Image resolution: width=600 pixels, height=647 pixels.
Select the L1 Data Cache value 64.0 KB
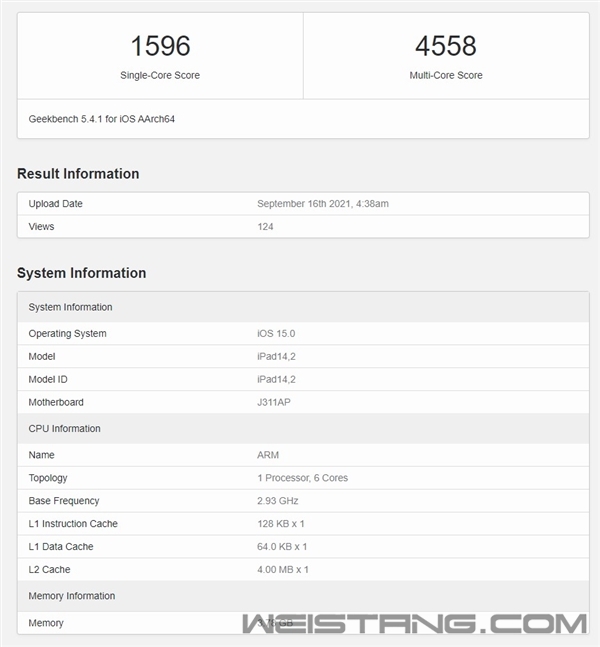pos(282,547)
